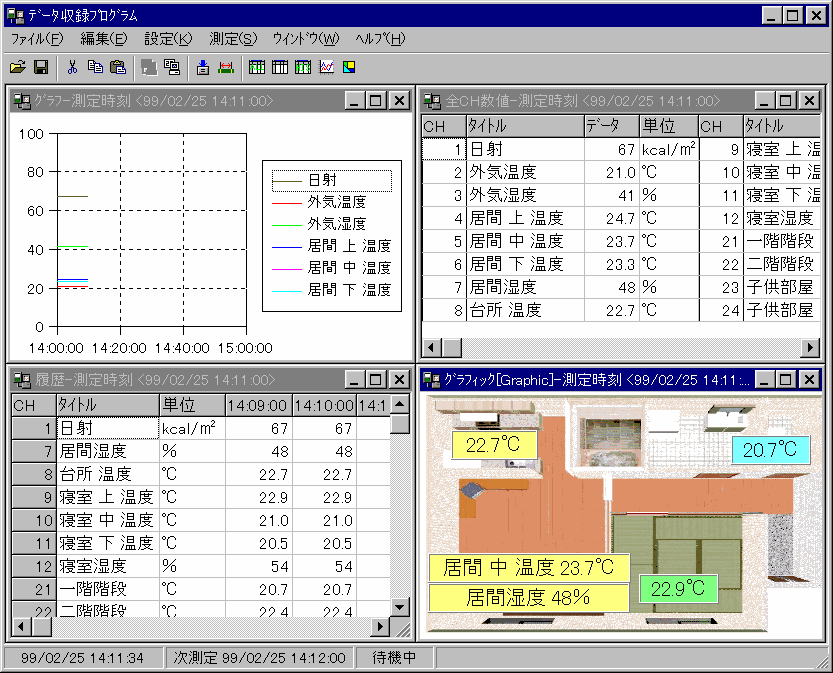Click 14:09:00 column header in 履歴 window
The height and width of the screenshot is (673, 833).
(259, 405)
